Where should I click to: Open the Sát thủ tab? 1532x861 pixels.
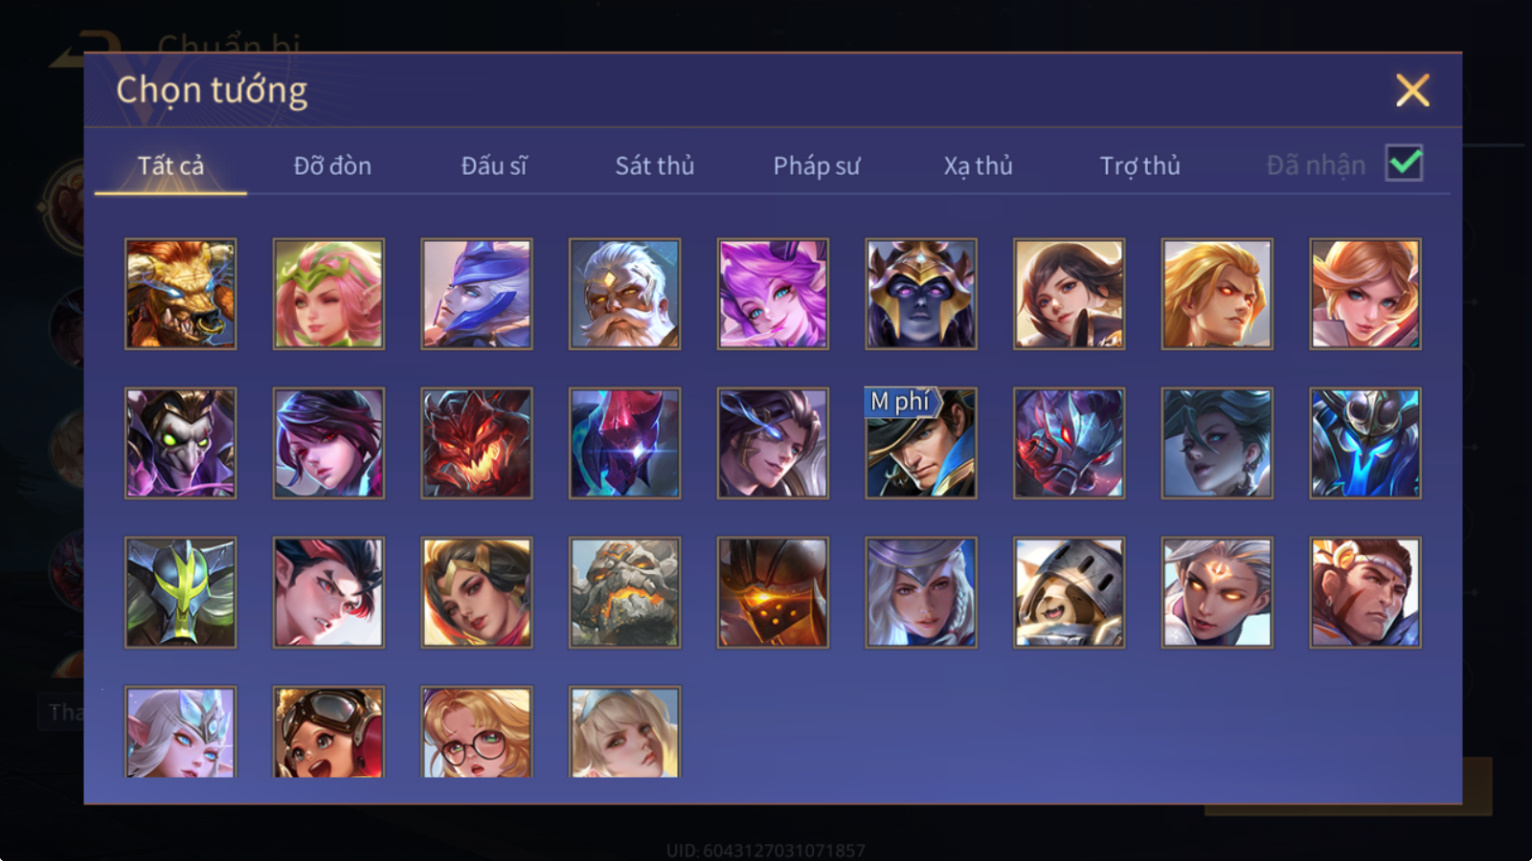(x=654, y=165)
